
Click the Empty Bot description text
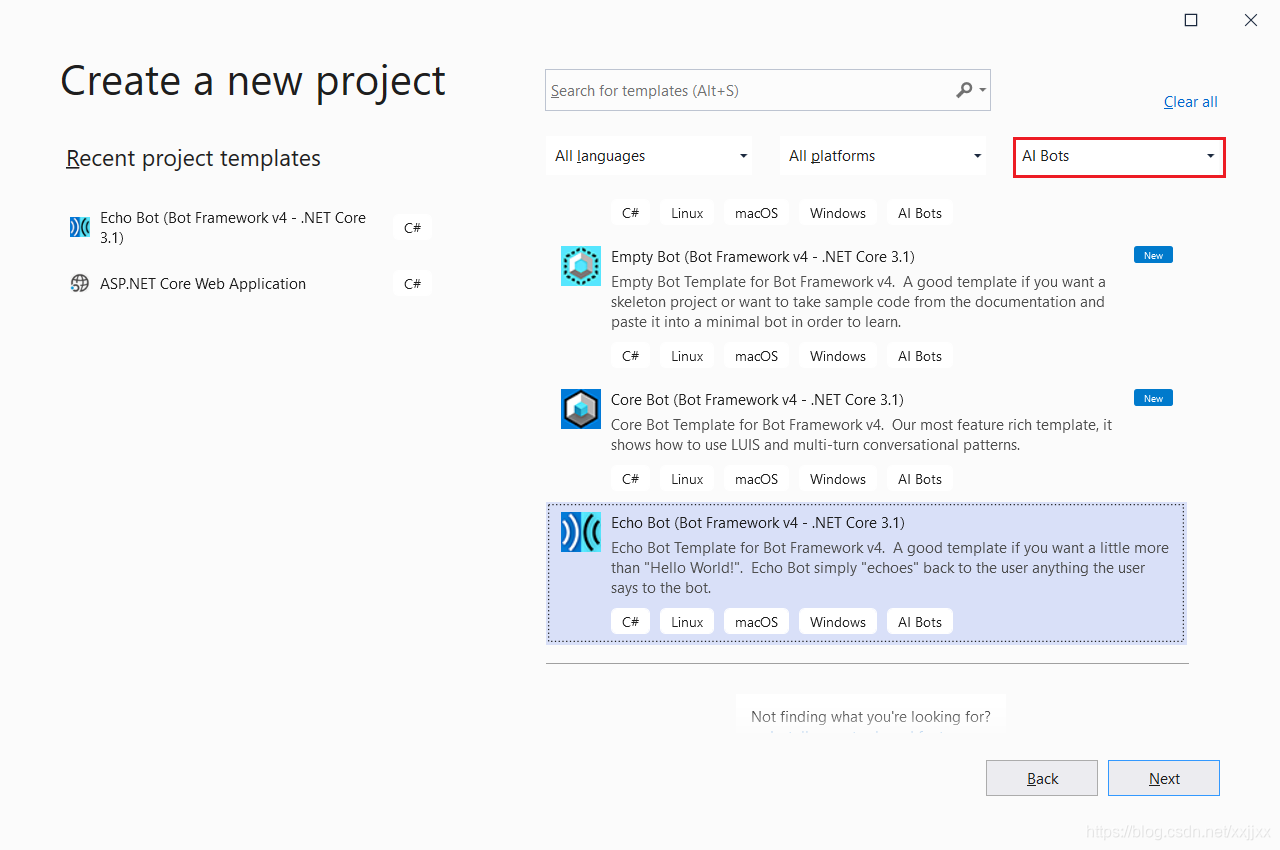point(858,302)
